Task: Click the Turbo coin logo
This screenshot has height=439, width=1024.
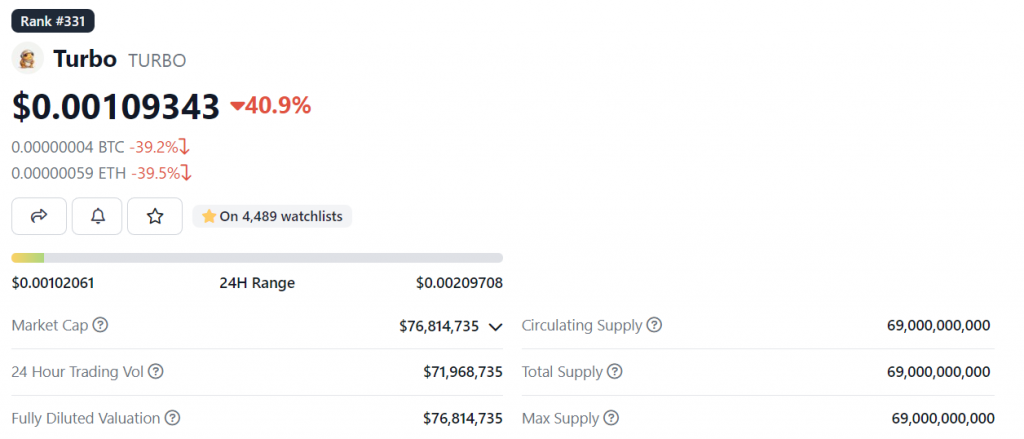Action: coord(27,59)
